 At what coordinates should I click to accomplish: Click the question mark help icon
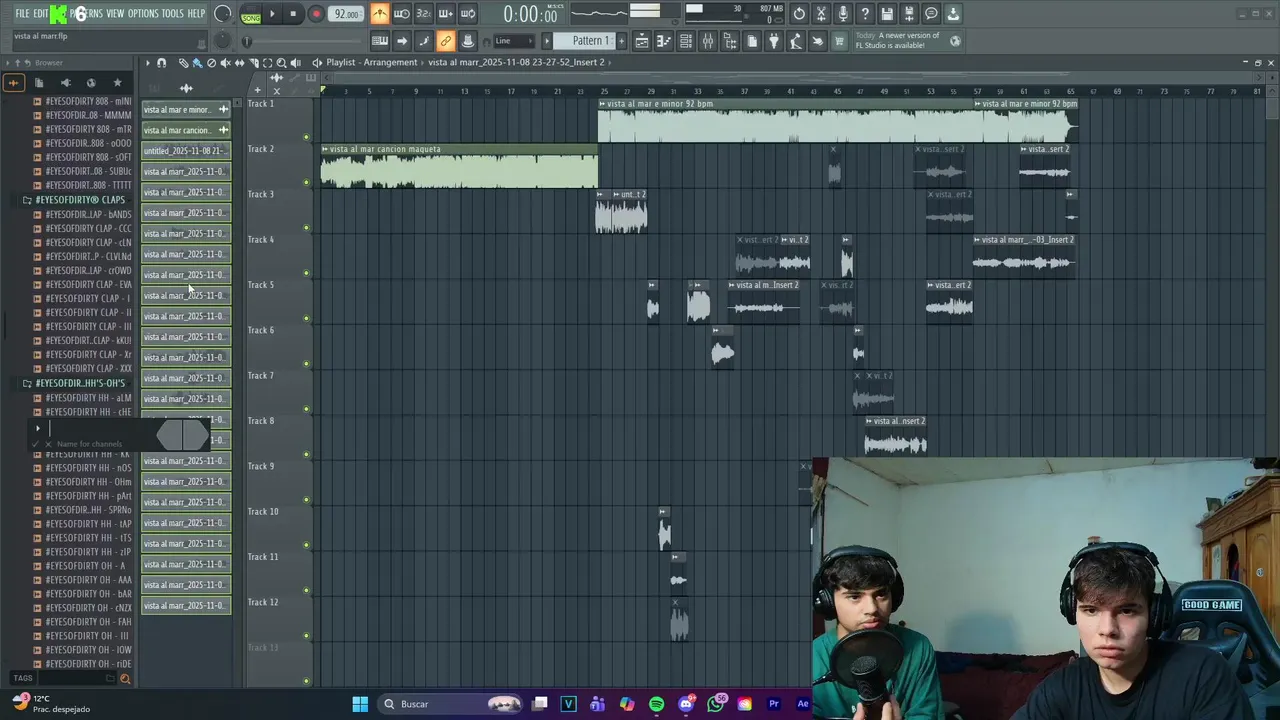865,14
